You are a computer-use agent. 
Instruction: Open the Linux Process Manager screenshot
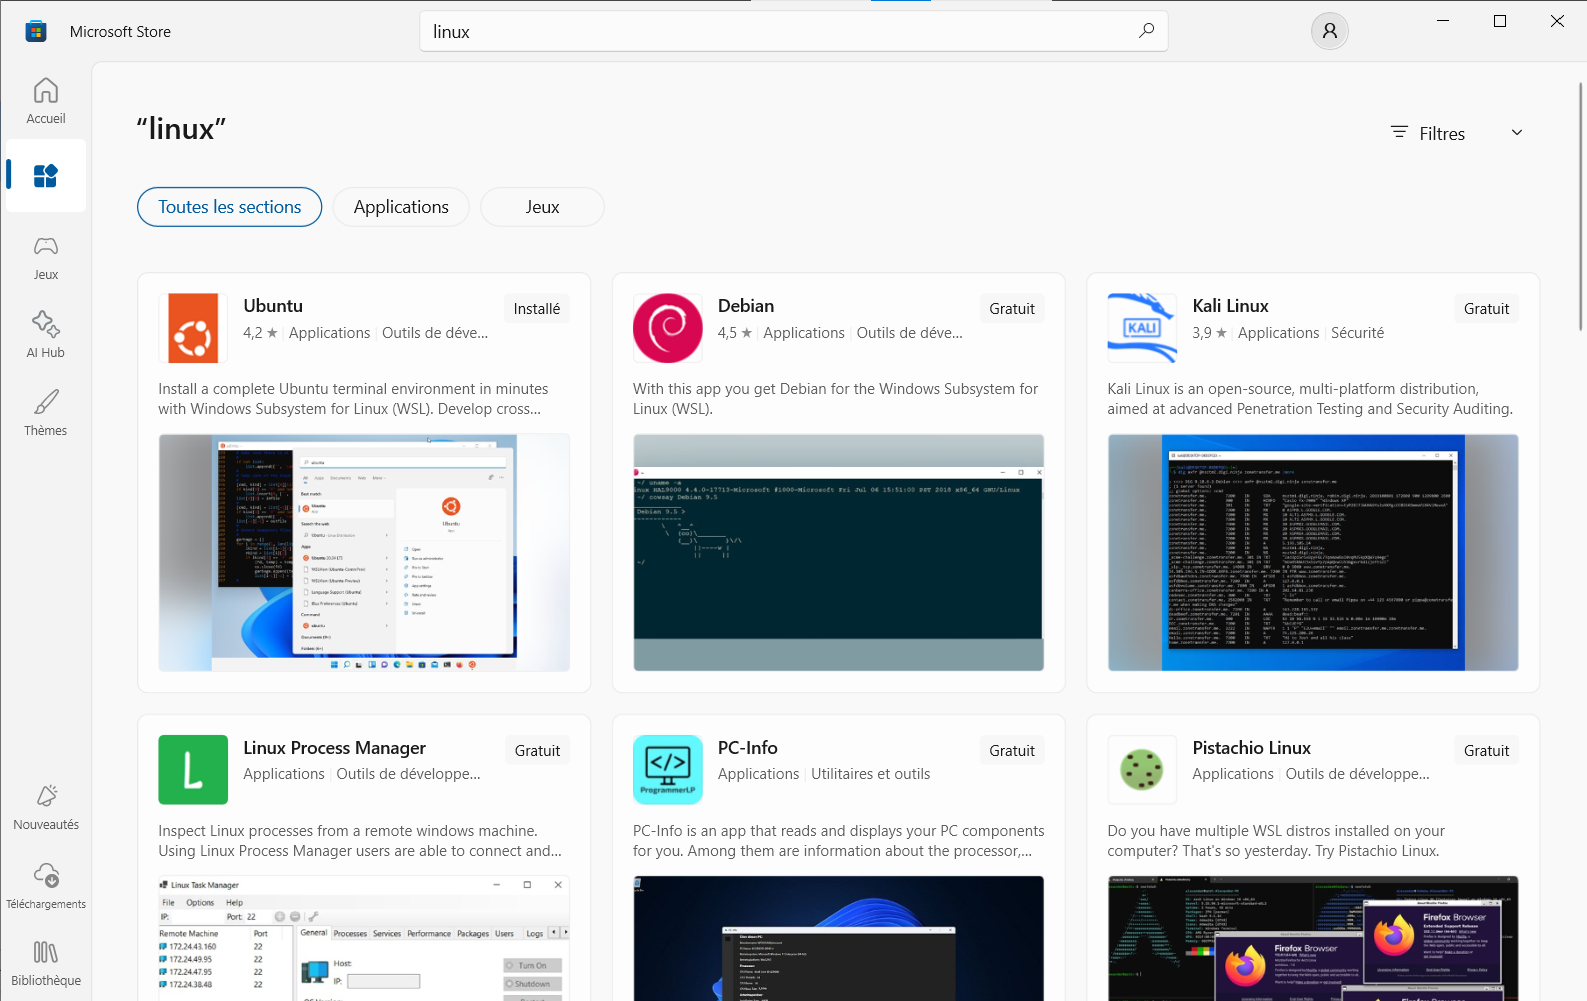click(364, 938)
